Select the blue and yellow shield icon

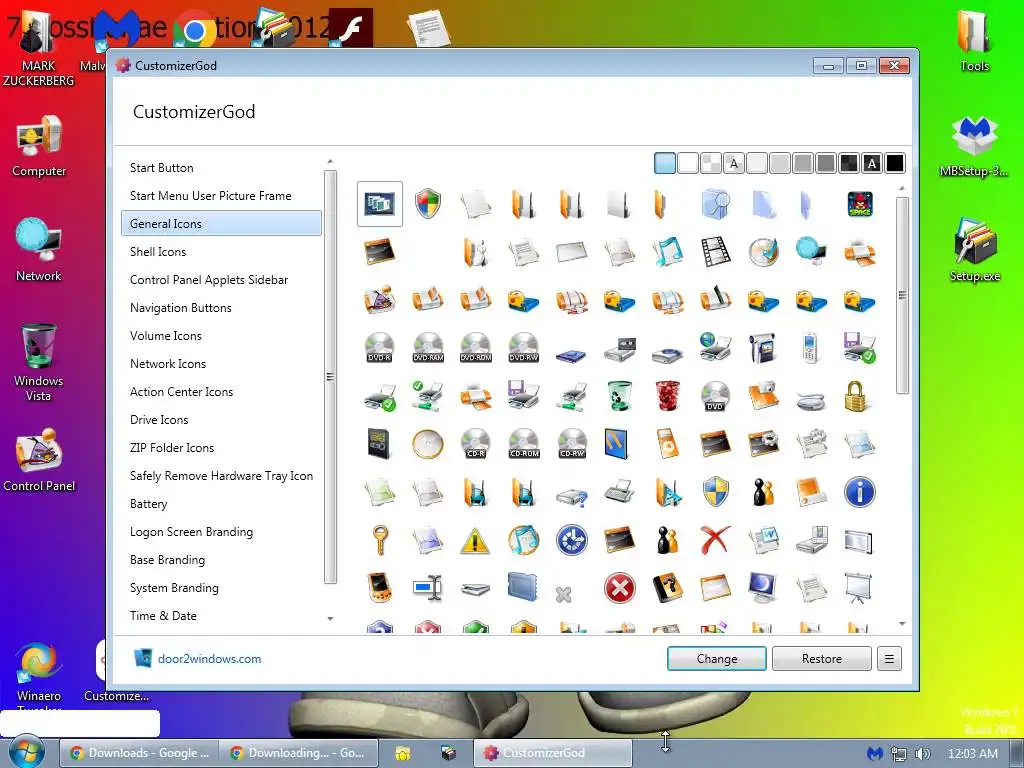pos(715,492)
